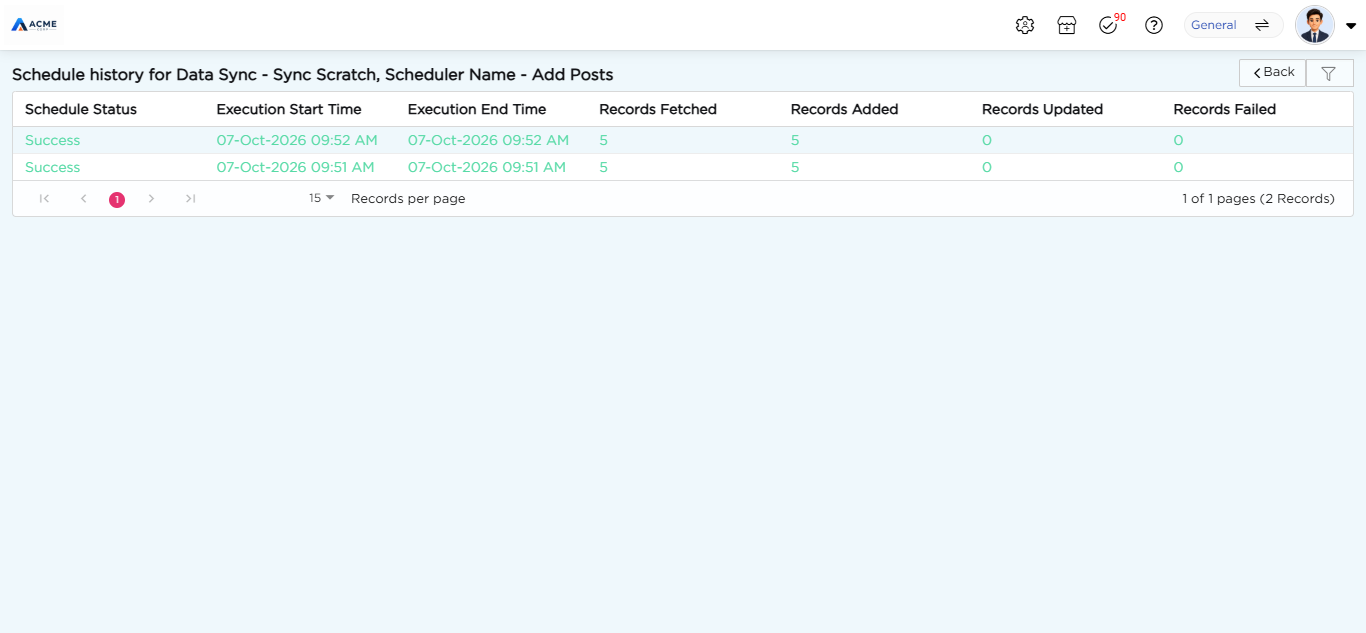Click the user avatar picture
This screenshot has height=633, width=1366.
[1314, 25]
